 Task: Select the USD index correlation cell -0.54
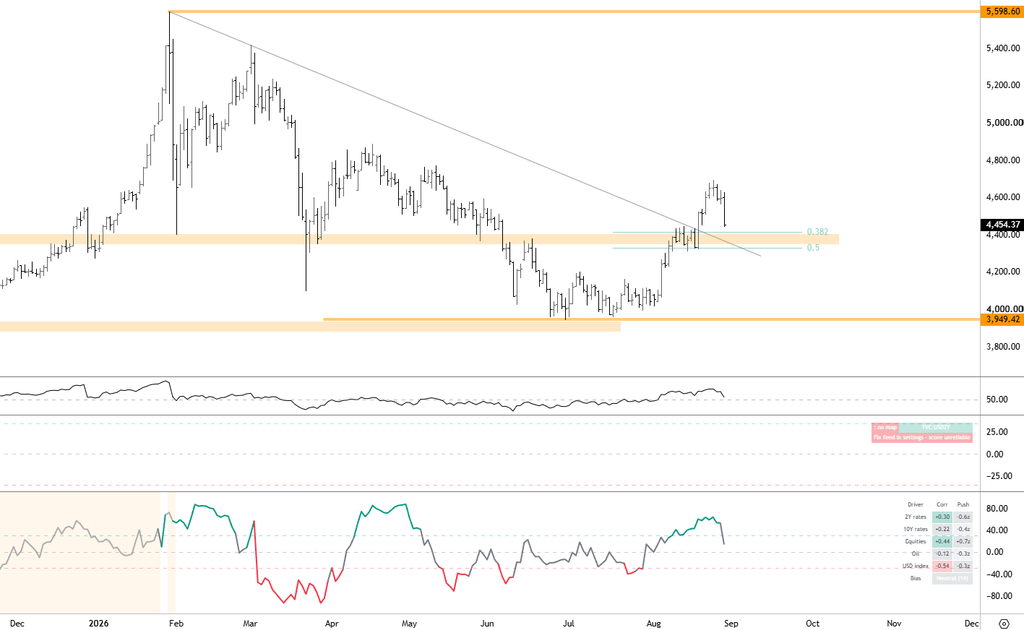pos(942,566)
